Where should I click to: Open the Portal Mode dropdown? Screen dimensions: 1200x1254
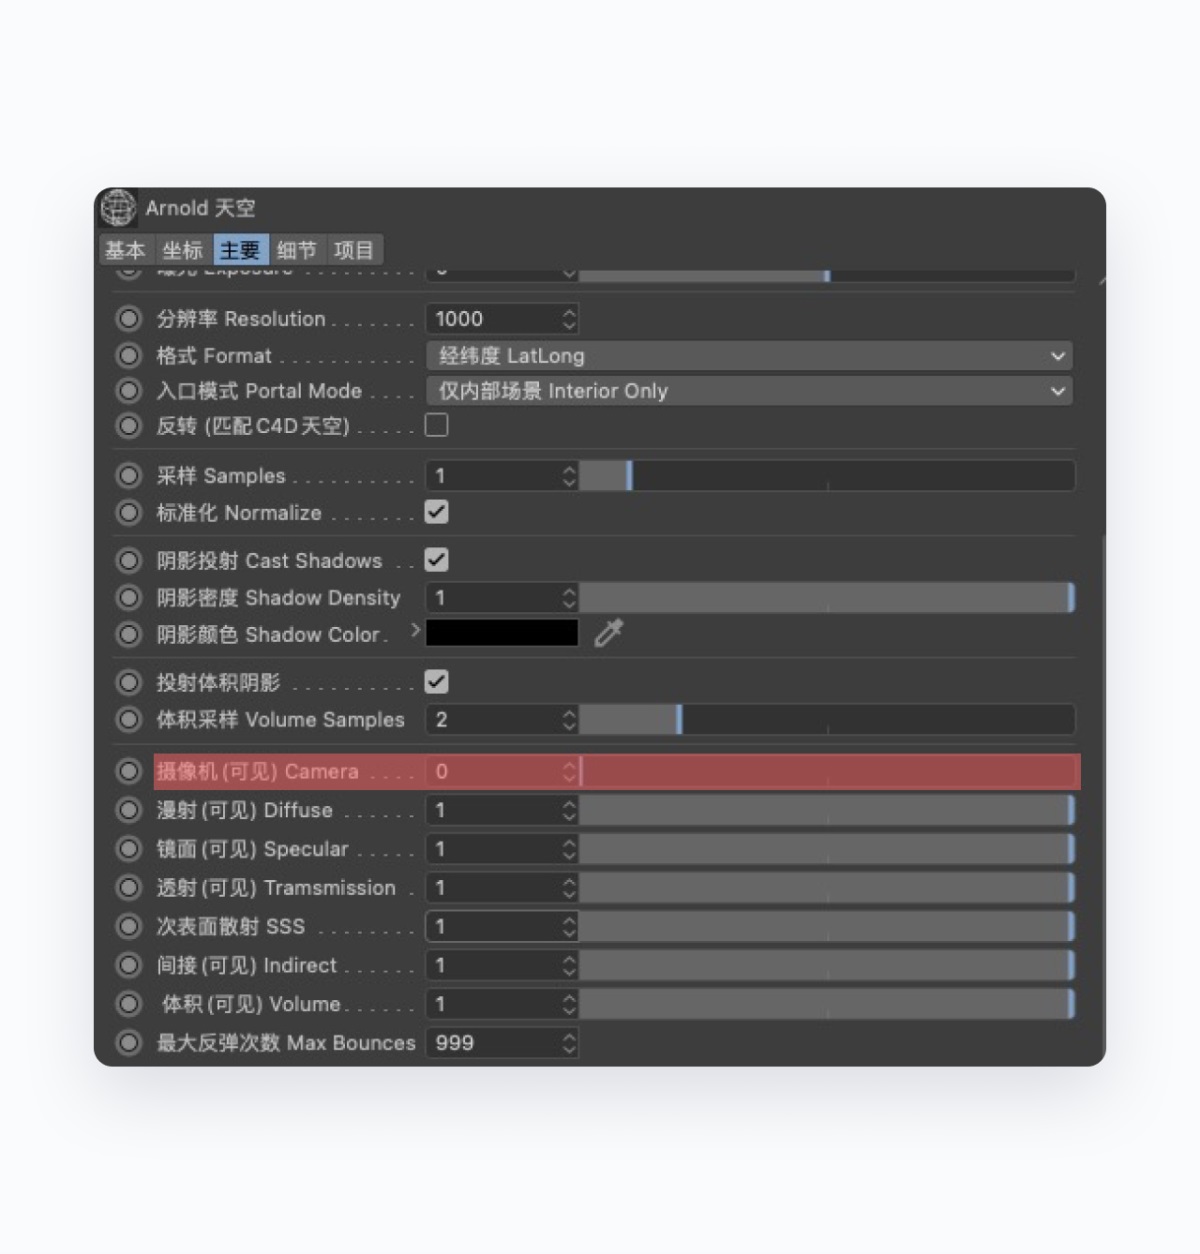[x=749, y=391]
